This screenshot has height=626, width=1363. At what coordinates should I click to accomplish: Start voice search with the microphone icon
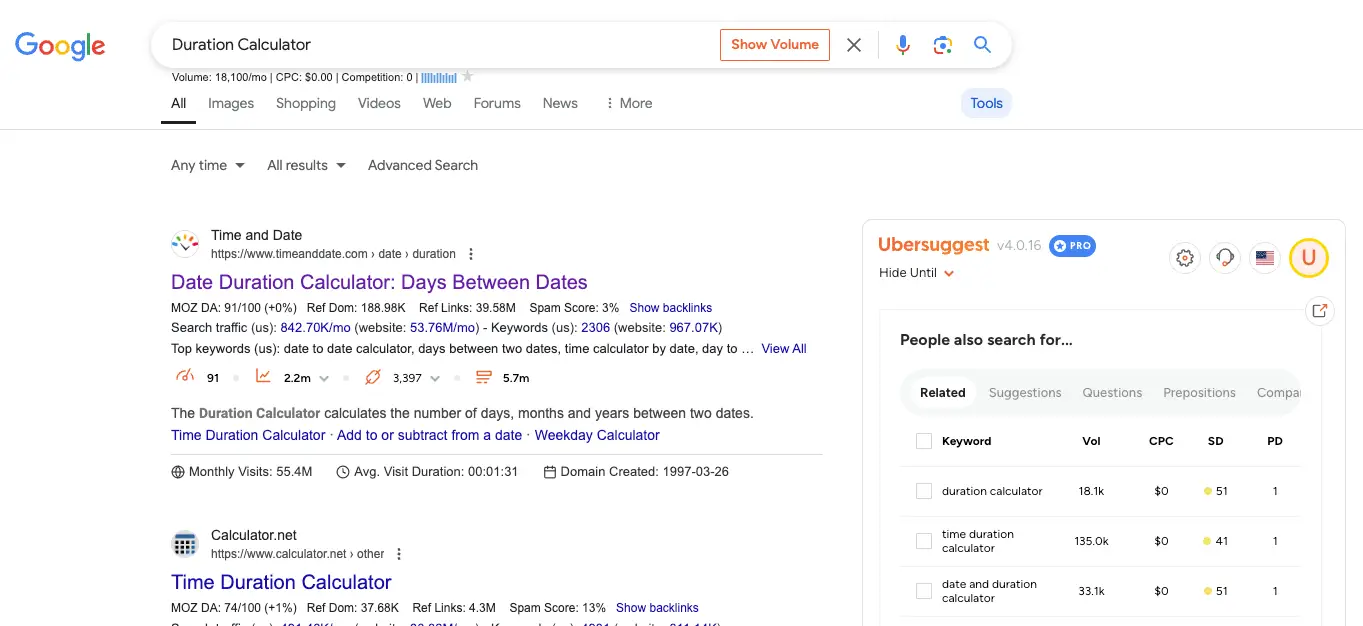coord(903,45)
